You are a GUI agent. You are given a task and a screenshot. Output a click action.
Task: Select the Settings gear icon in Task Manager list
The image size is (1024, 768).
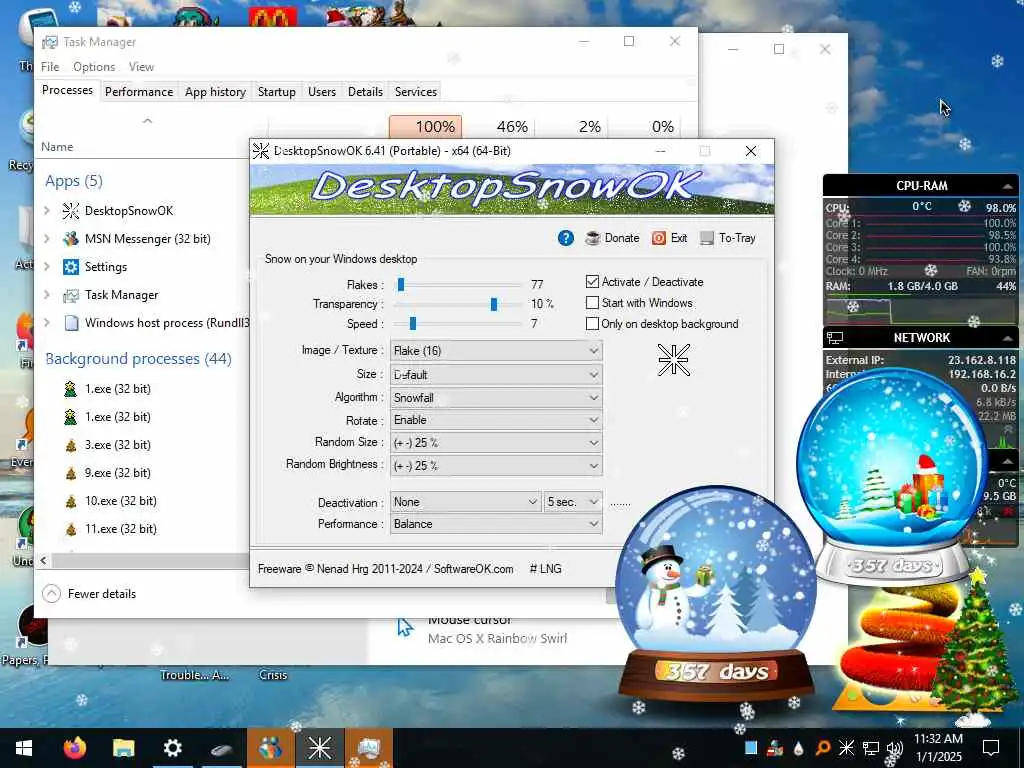pyautogui.click(x=71, y=267)
